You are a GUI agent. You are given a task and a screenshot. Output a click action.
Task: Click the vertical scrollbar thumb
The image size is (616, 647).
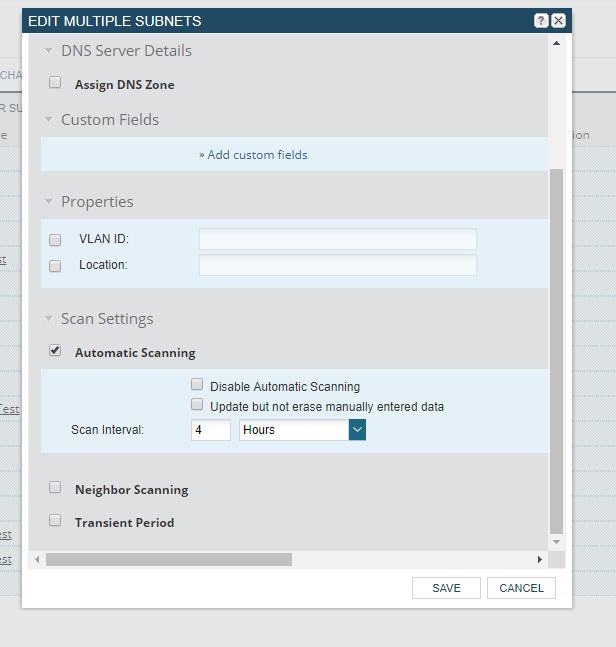(x=557, y=352)
